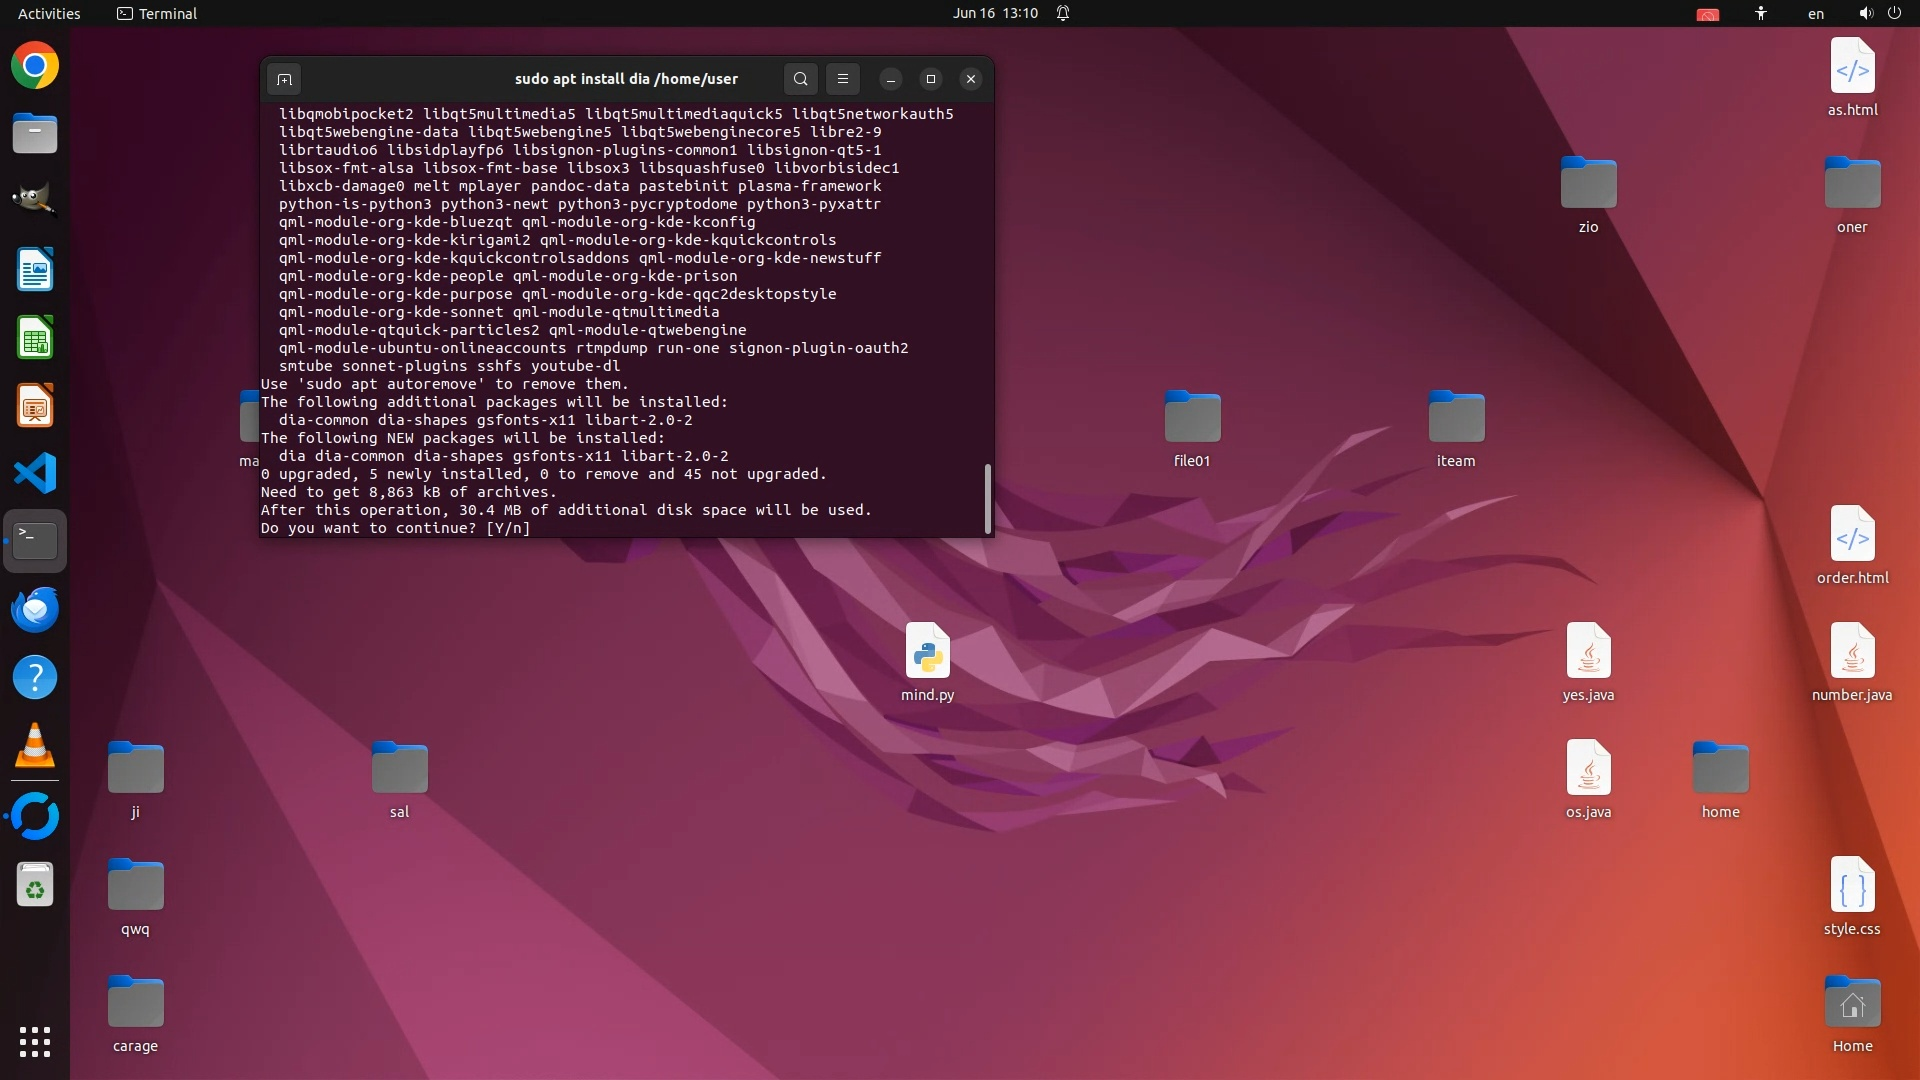Click the date and time clock
This screenshot has width=1920, height=1080.
click(994, 13)
